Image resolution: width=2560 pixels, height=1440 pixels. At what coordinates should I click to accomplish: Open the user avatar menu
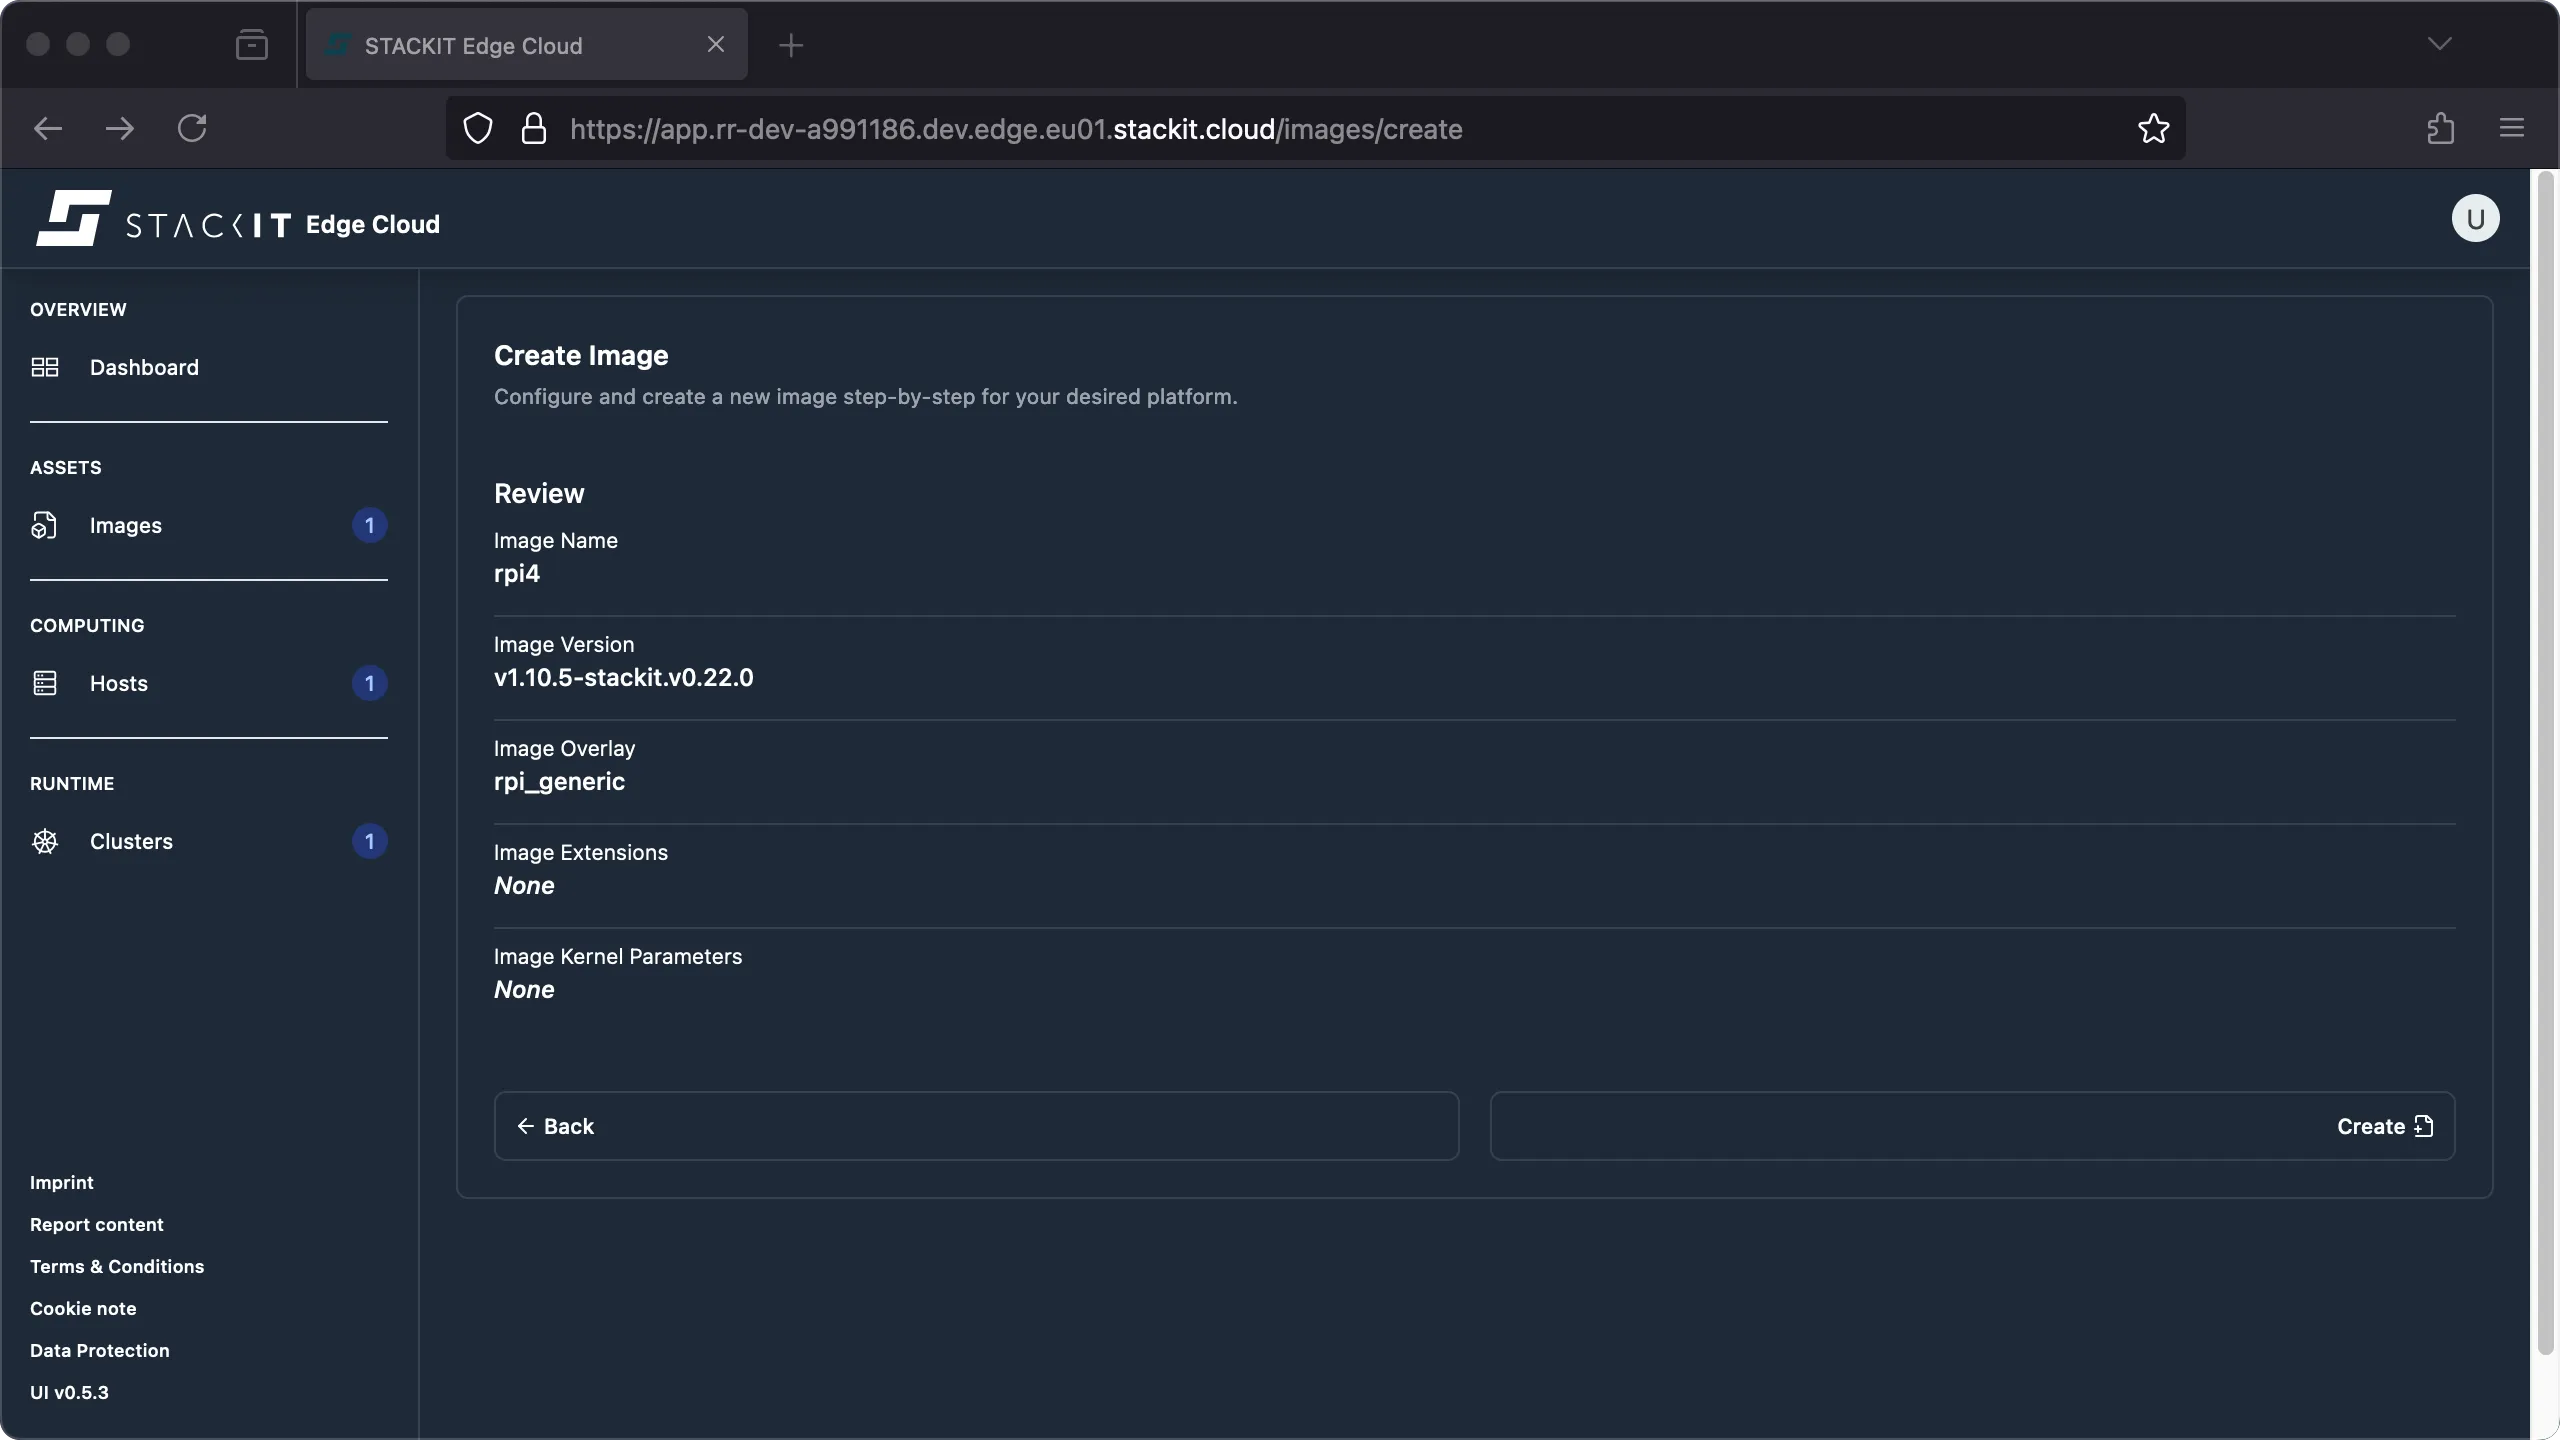click(2474, 218)
